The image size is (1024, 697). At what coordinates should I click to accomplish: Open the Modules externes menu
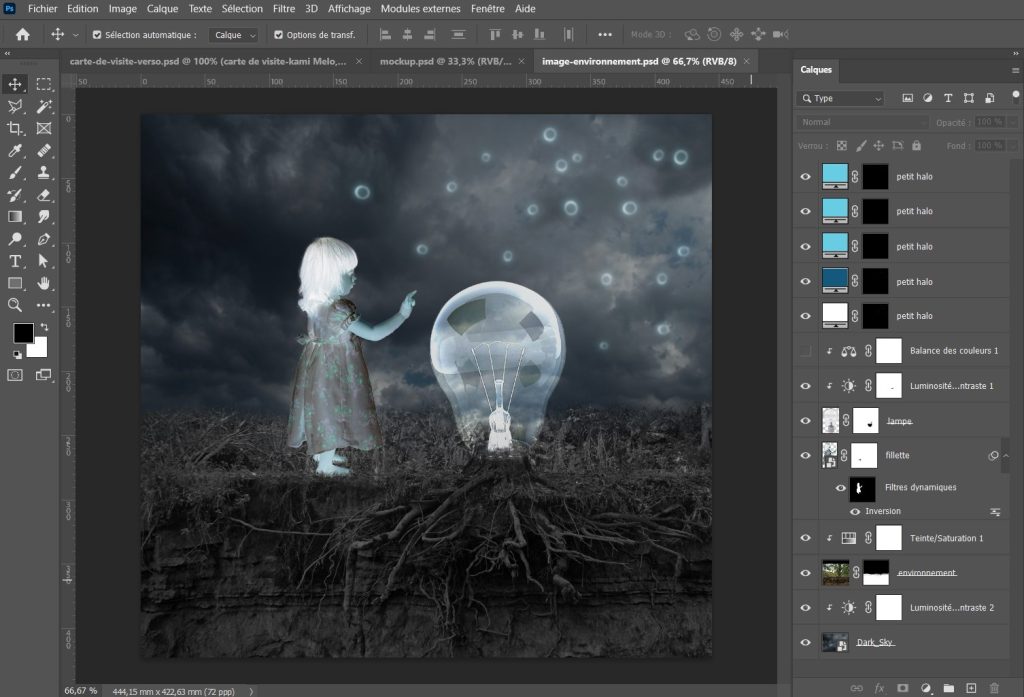click(x=421, y=8)
